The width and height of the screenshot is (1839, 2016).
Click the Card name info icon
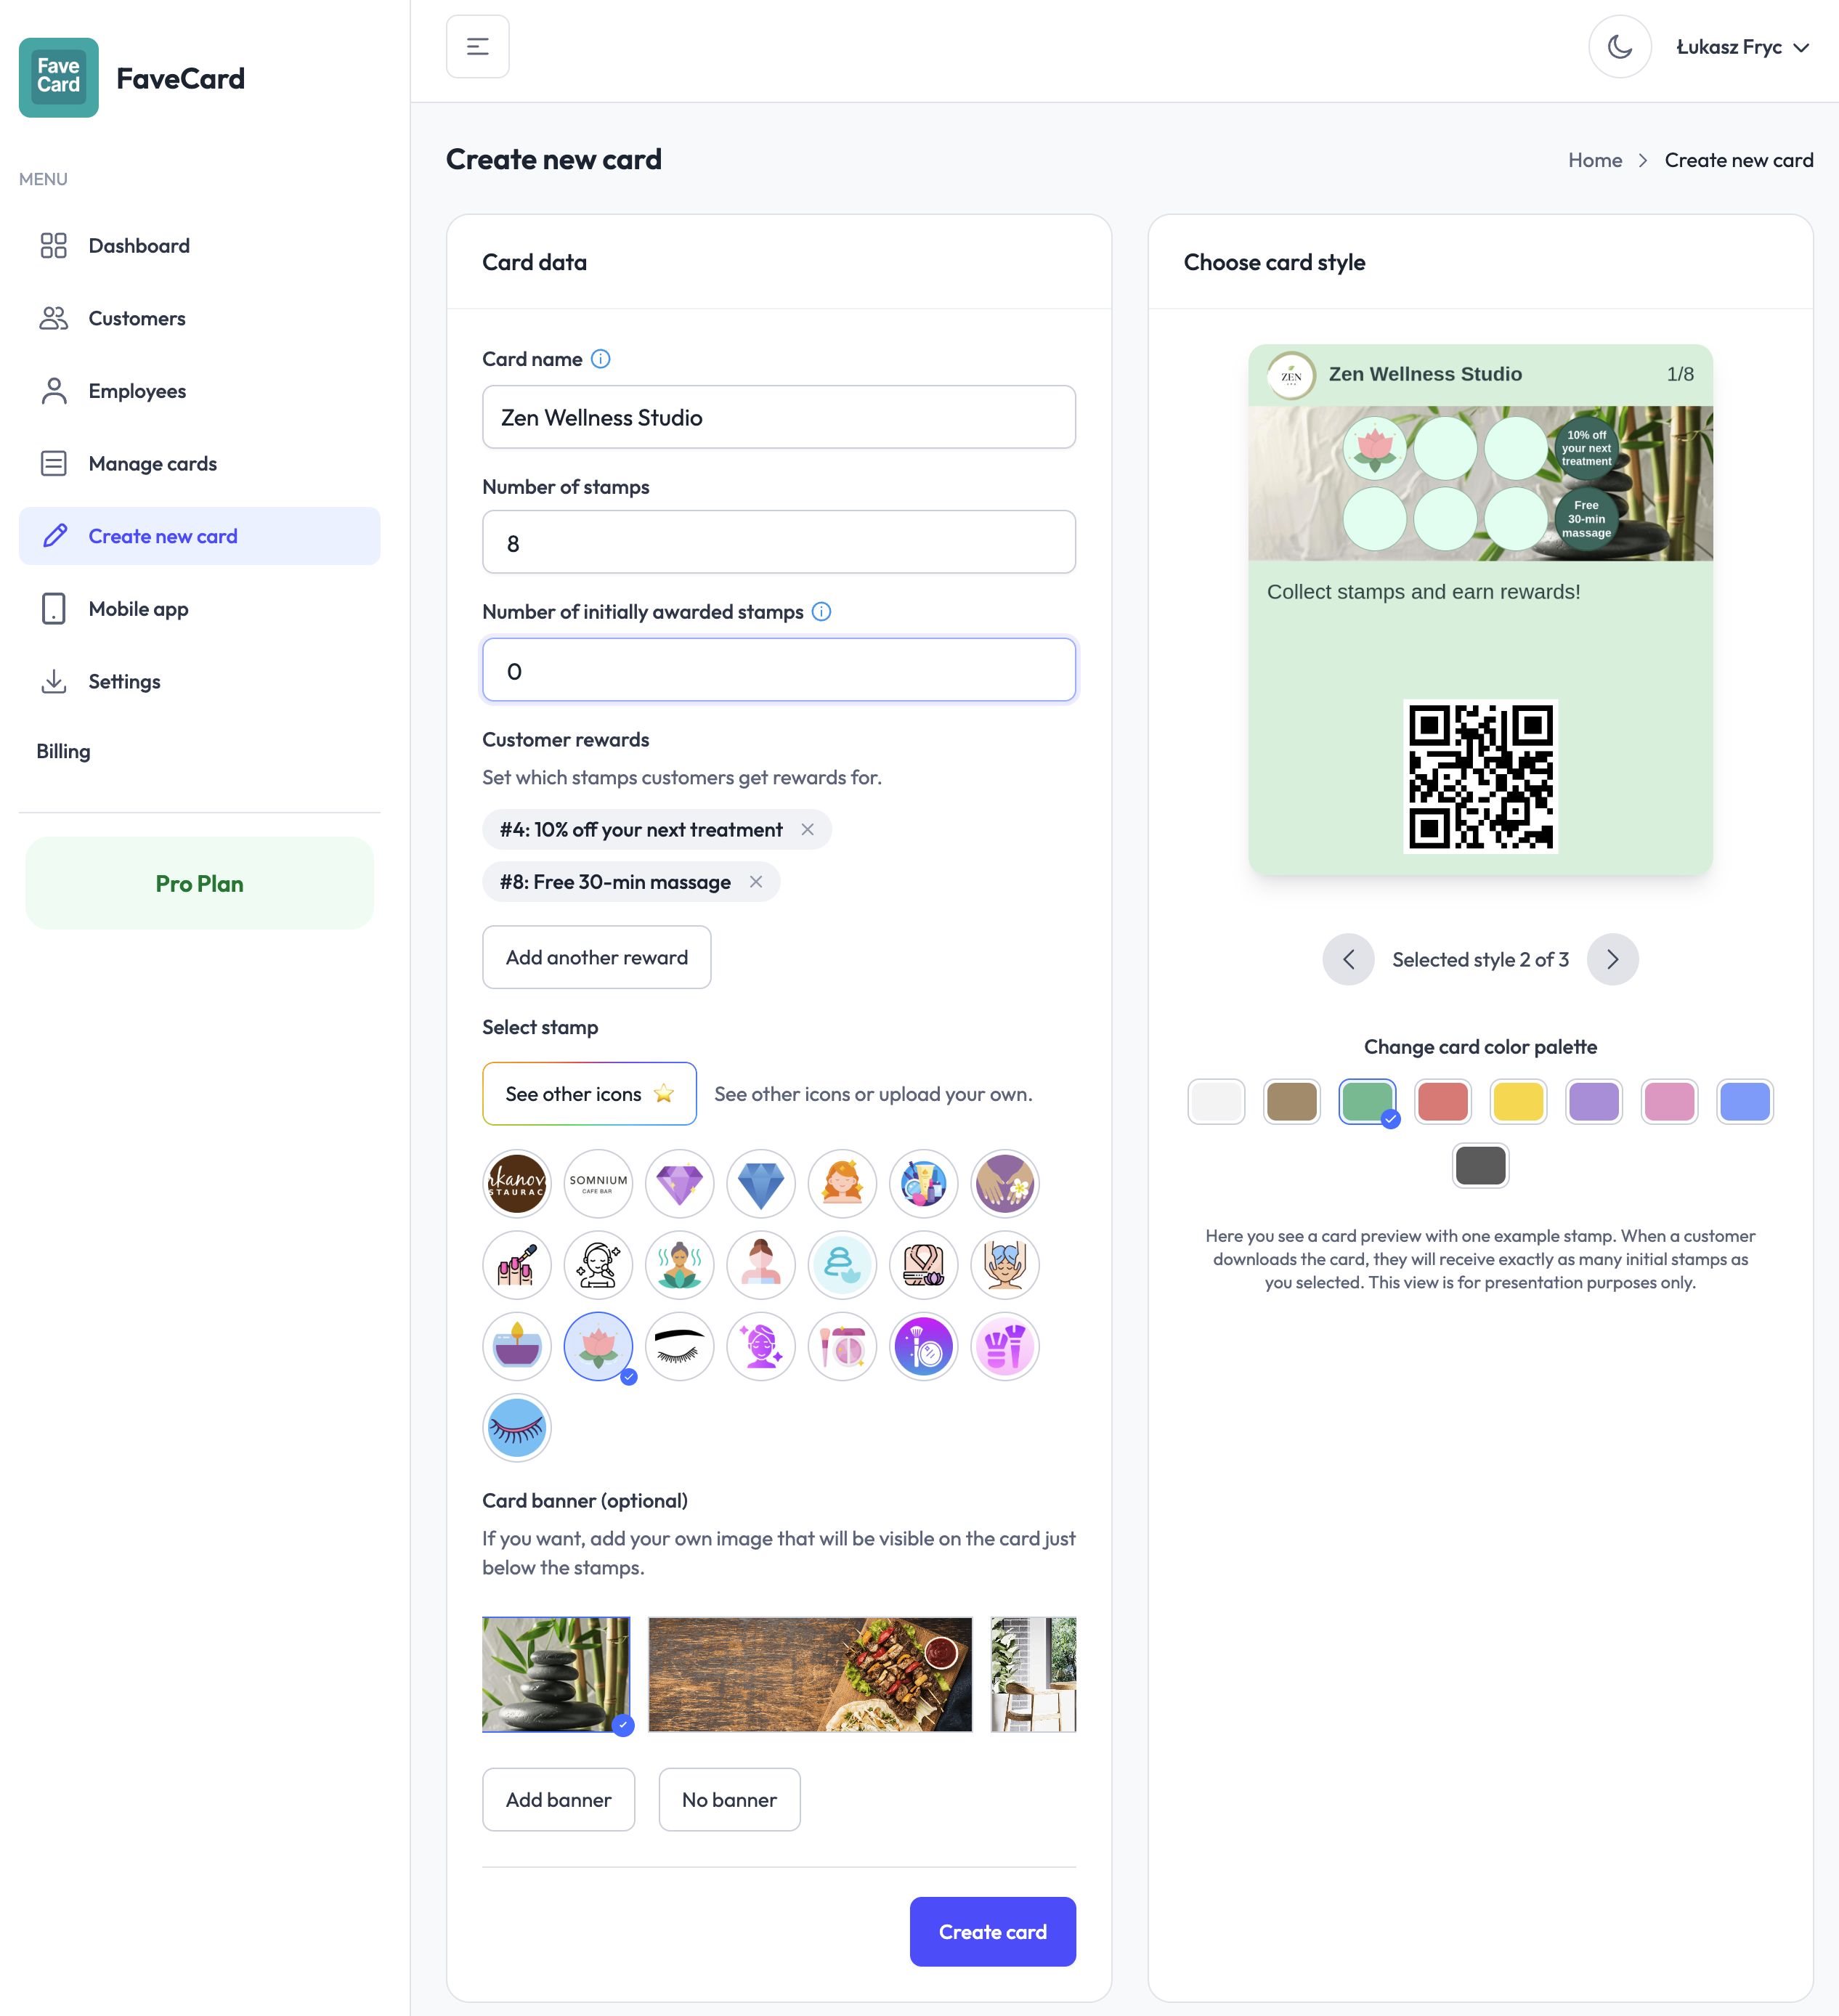[x=600, y=359]
